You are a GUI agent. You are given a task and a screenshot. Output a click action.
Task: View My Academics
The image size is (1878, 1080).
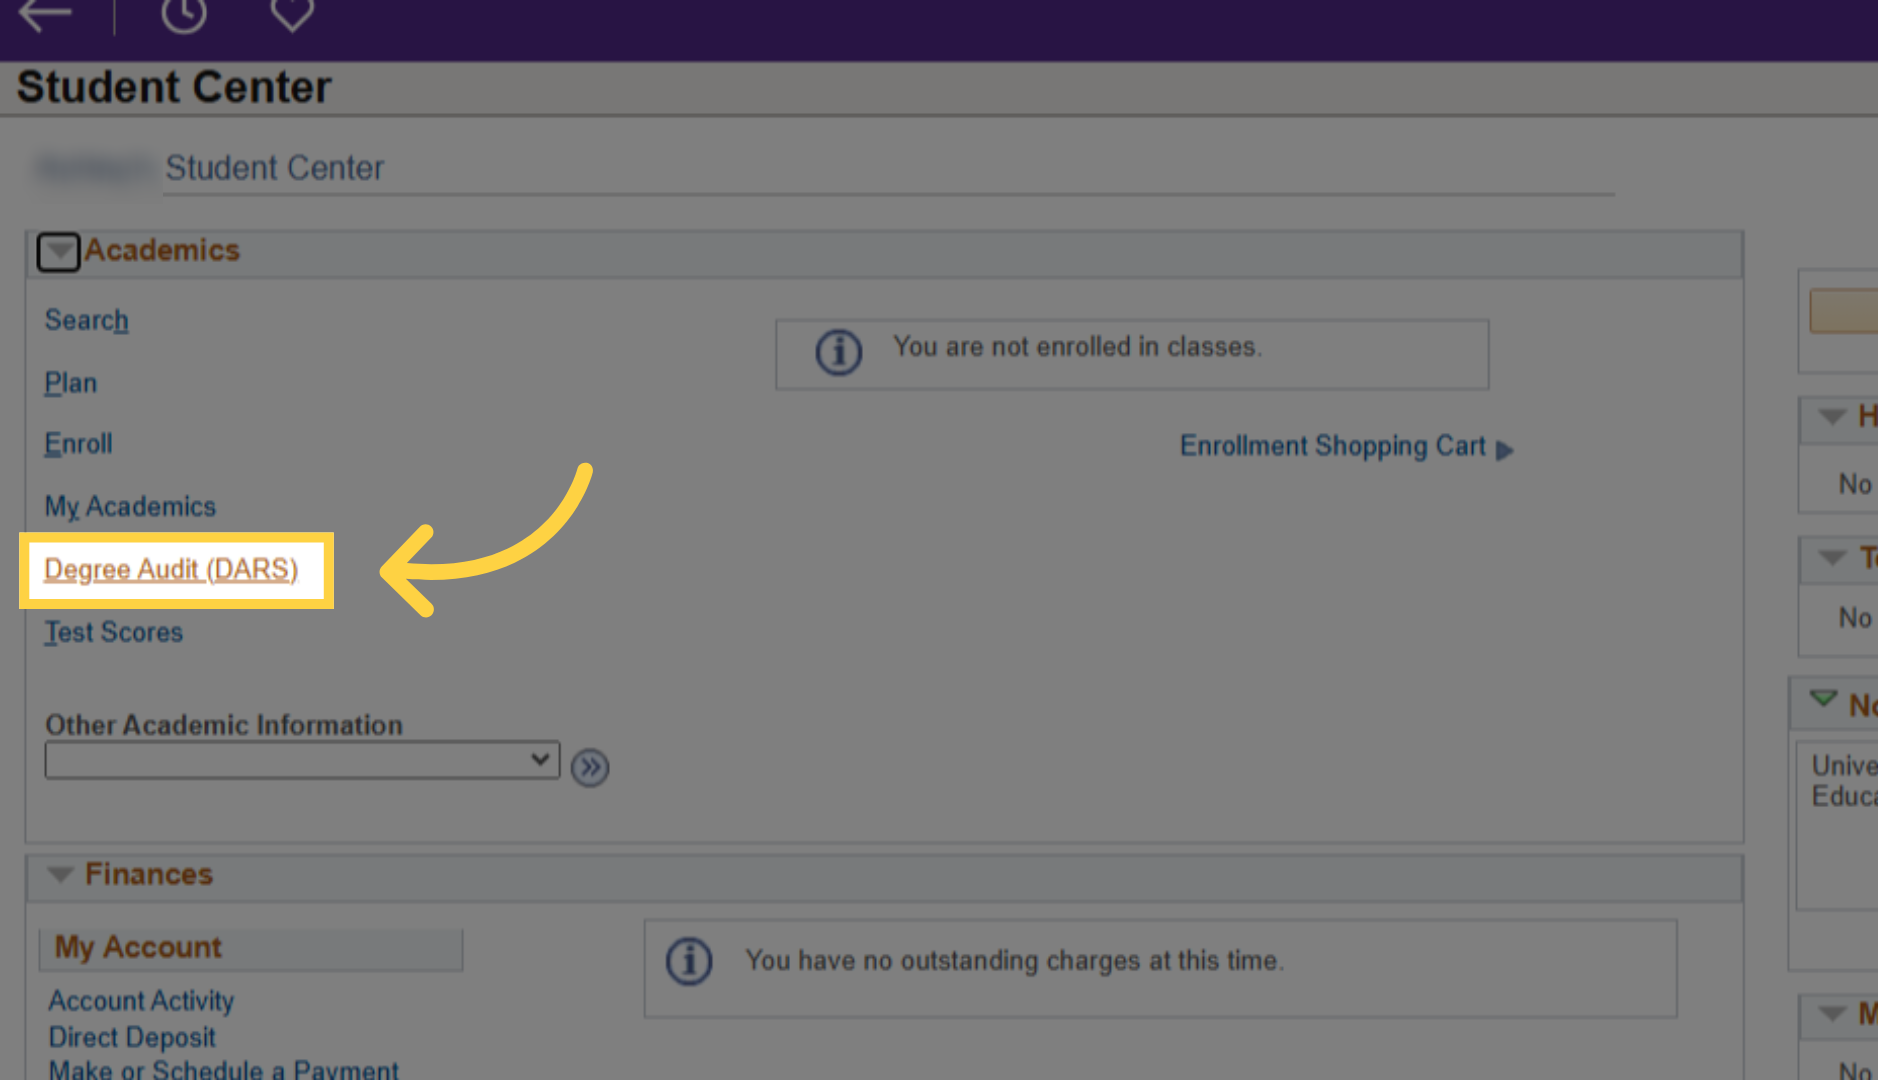pos(130,506)
